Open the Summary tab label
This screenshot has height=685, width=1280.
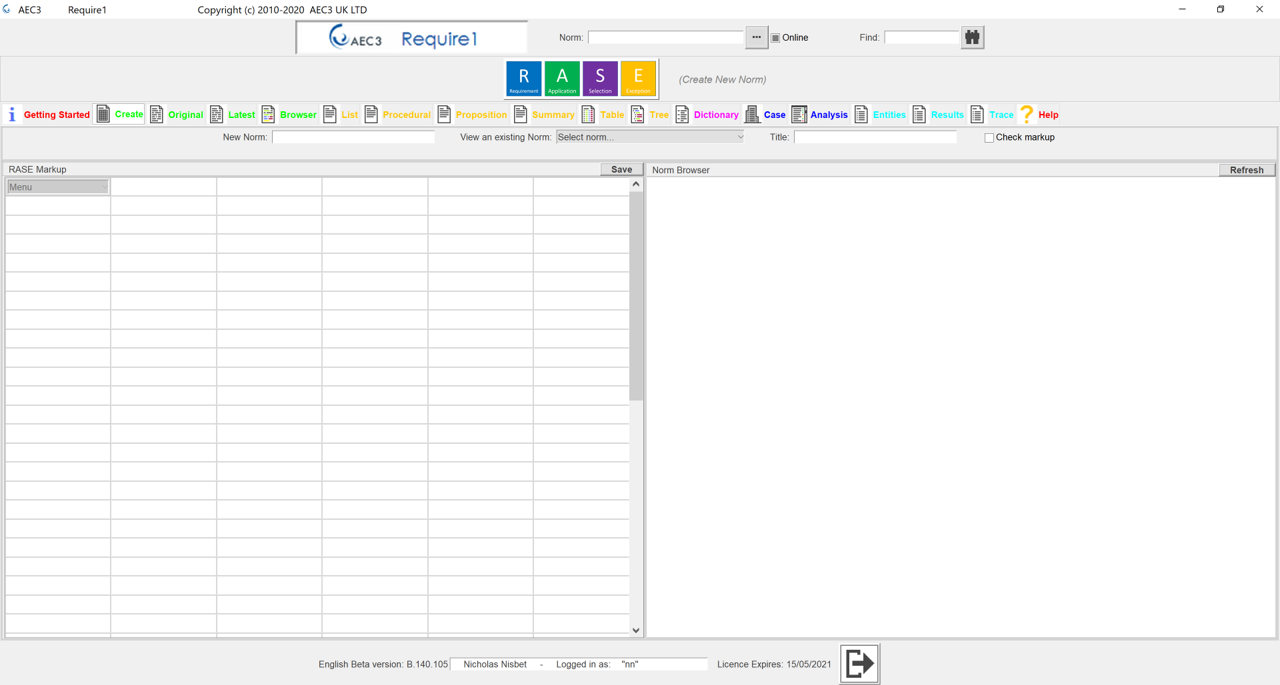pos(553,115)
